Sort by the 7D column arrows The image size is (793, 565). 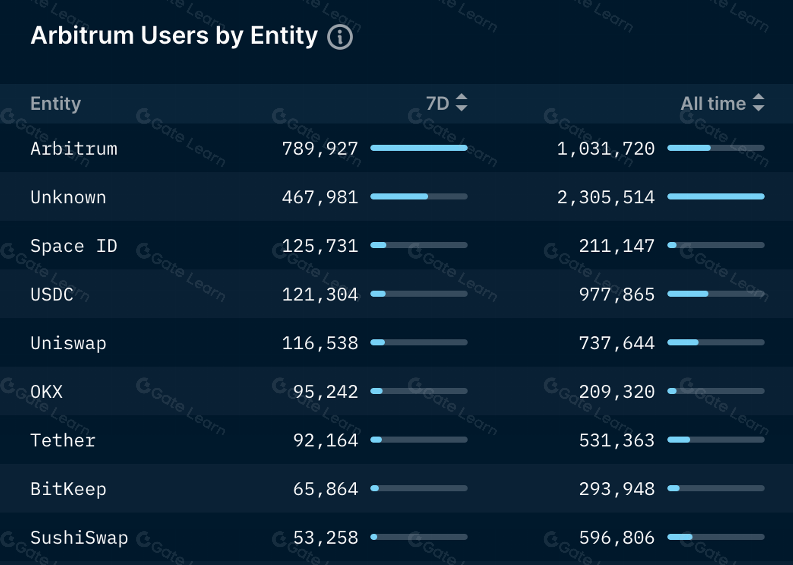(461, 103)
